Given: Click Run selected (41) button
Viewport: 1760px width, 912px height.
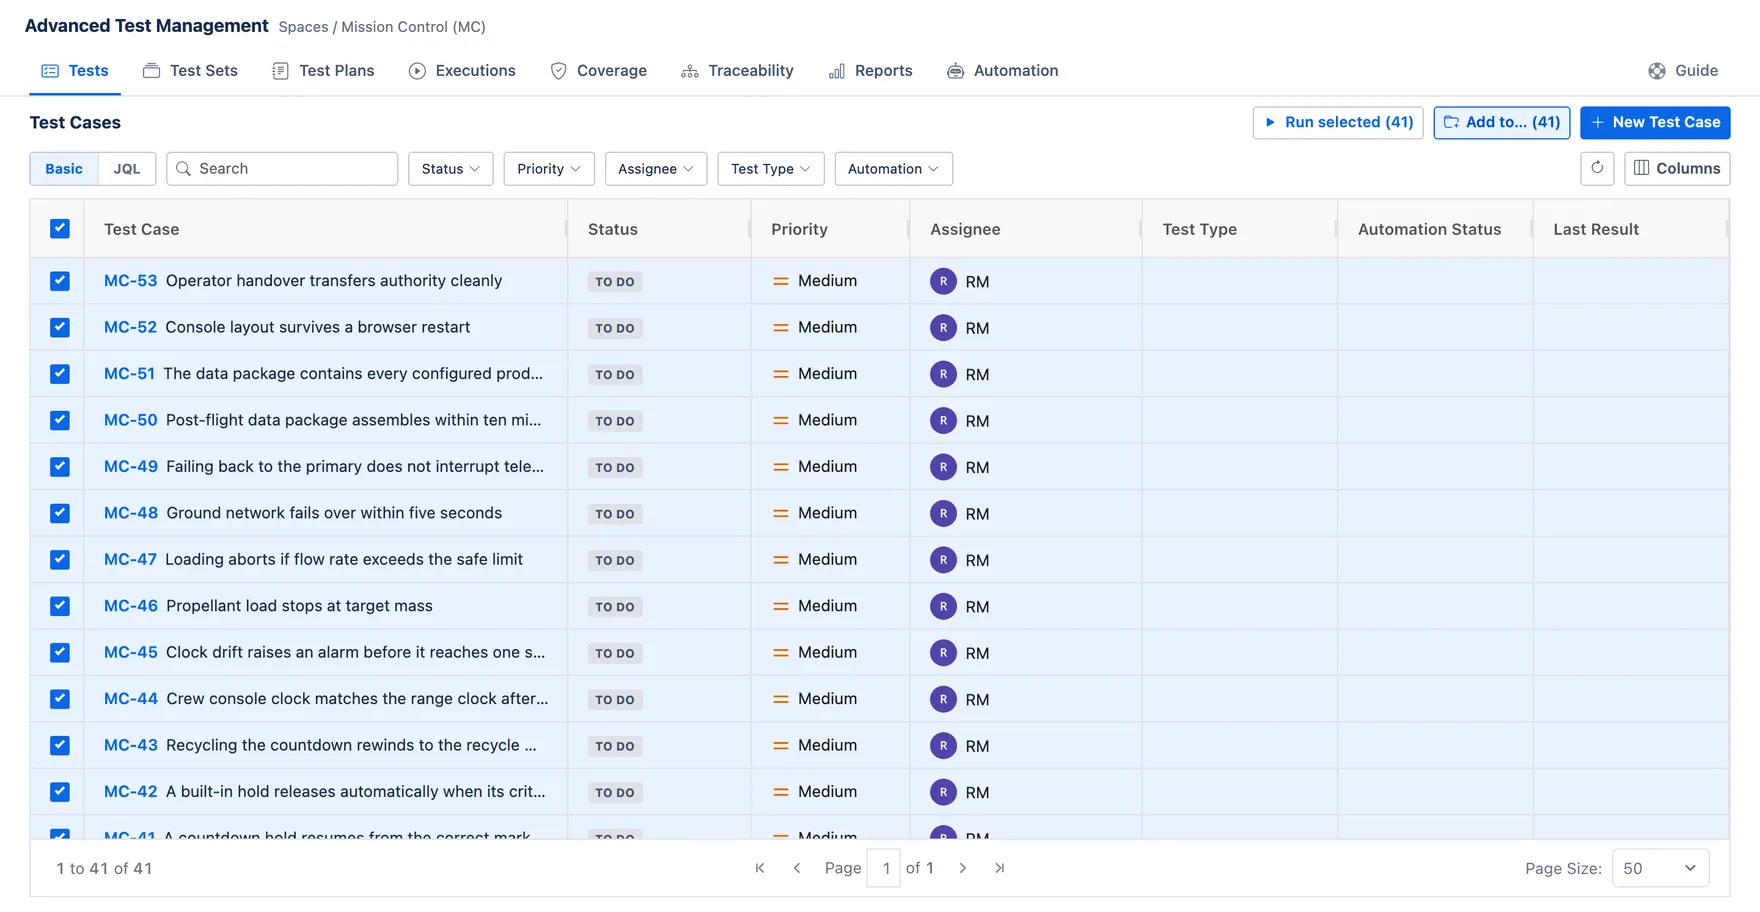Looking at the screenshot, I should pyautogui.click(x=1338, y=122).
